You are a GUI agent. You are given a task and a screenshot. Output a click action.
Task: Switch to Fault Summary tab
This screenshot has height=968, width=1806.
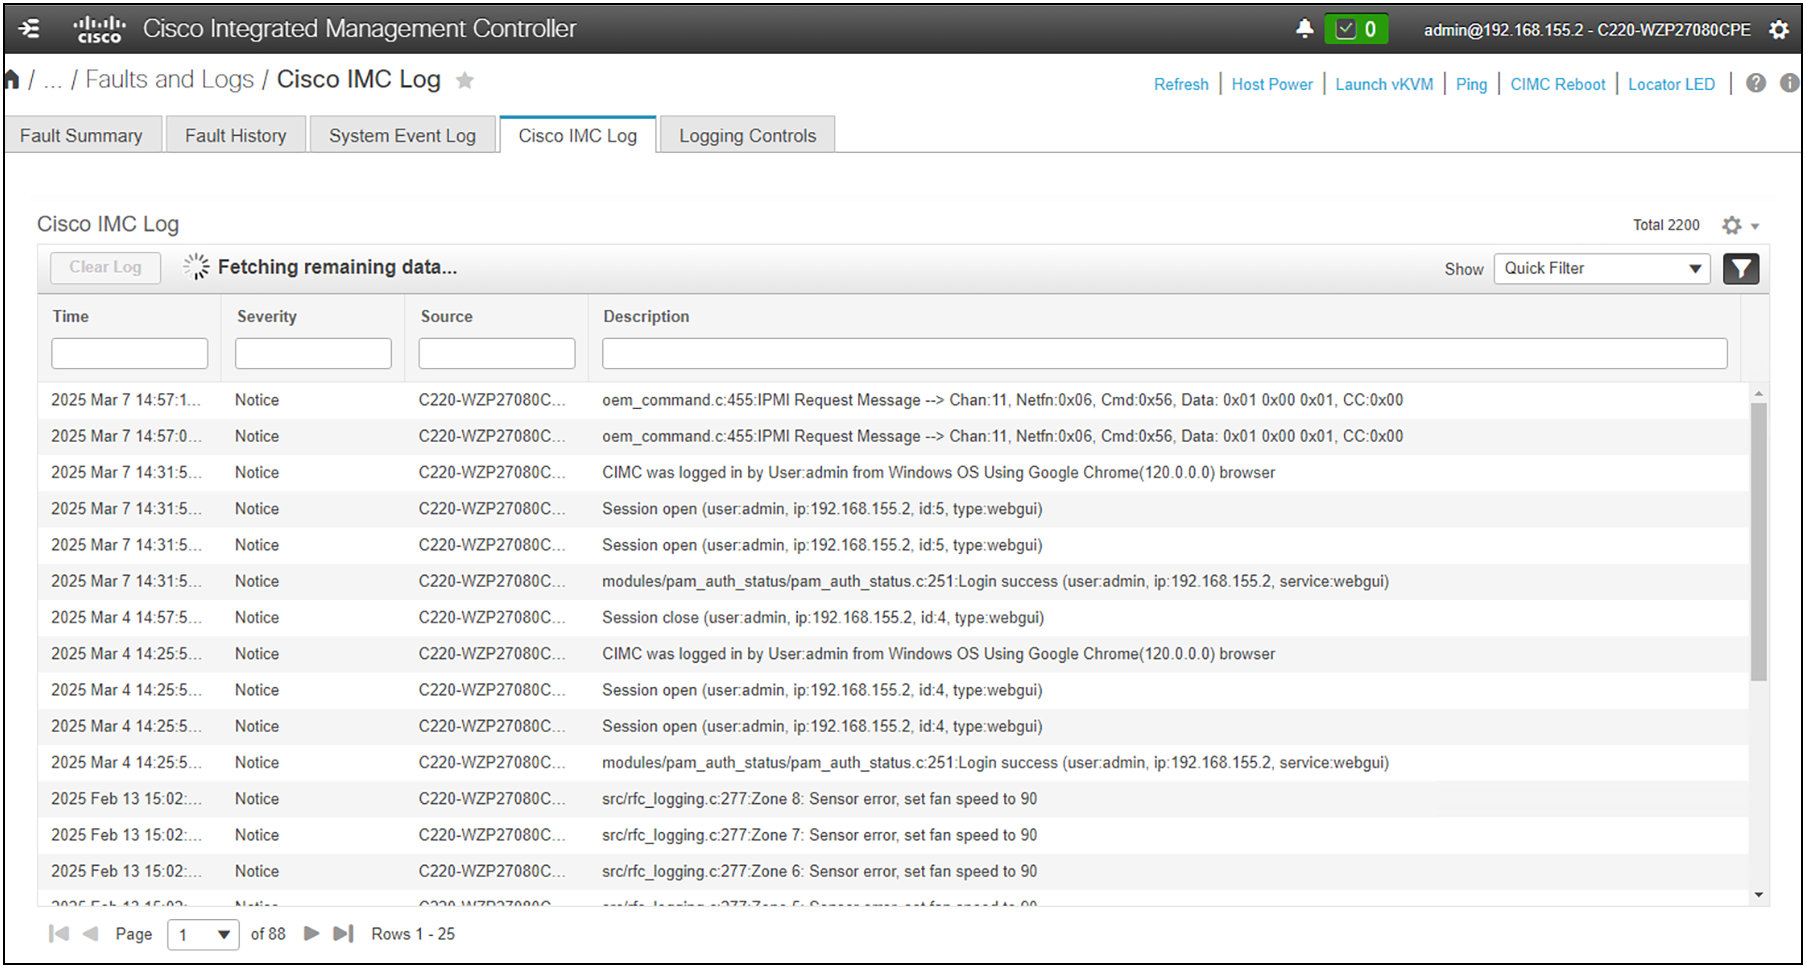[81, 135]
